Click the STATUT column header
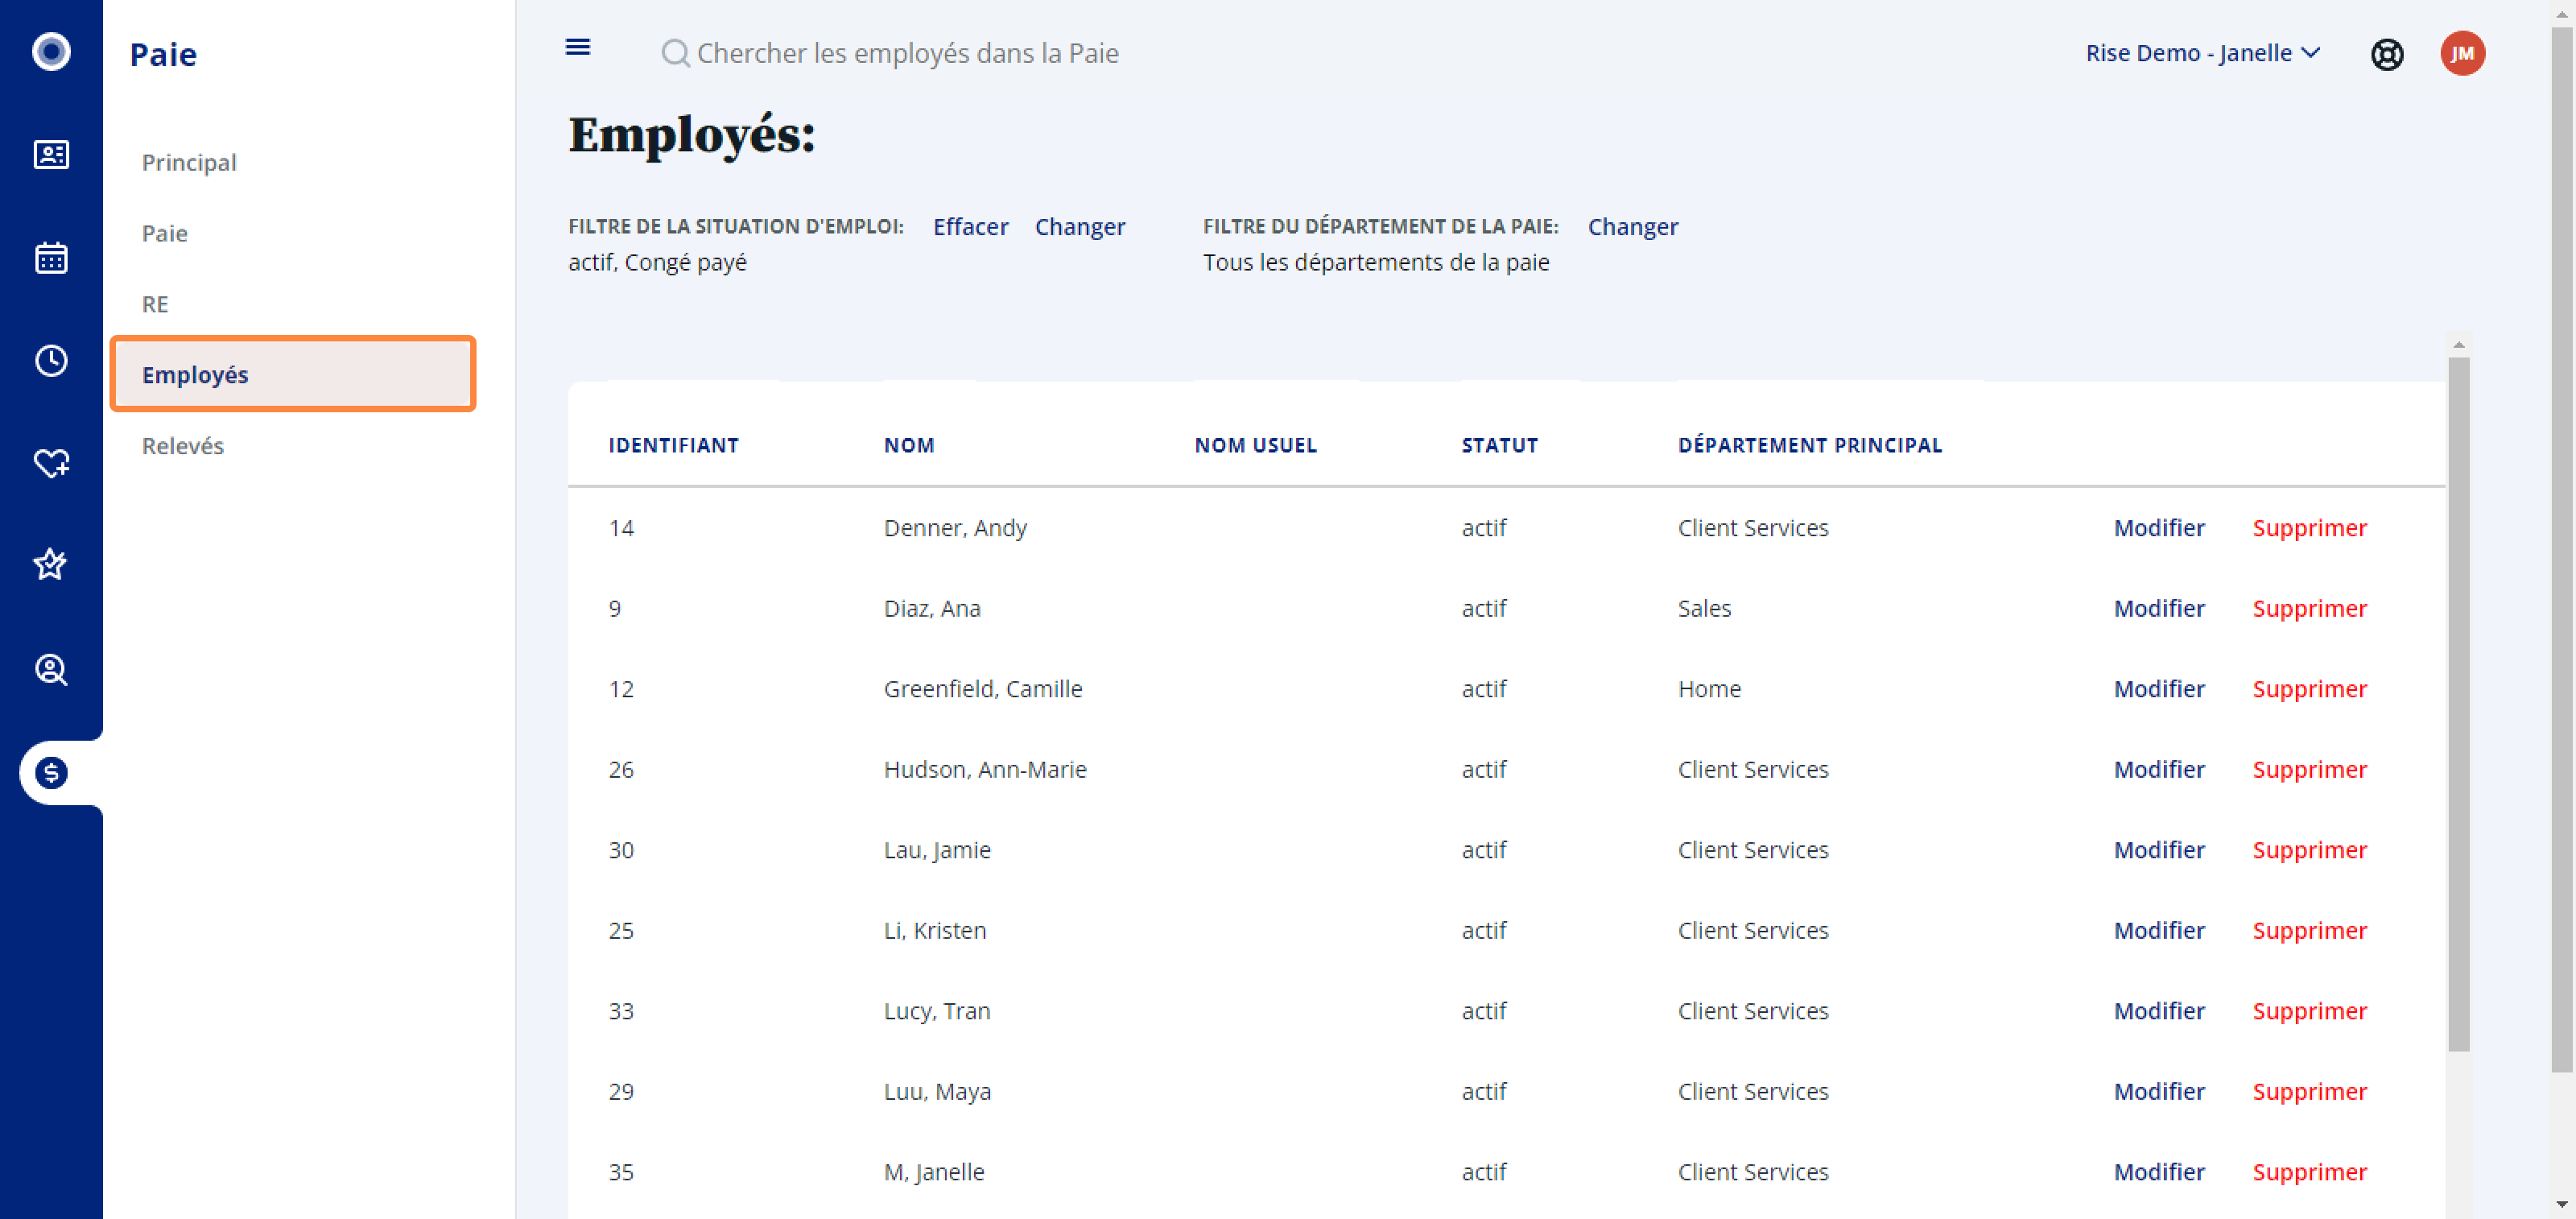The height and width of the screenshot is (1219, 2576). click(x=1499, y=445)
